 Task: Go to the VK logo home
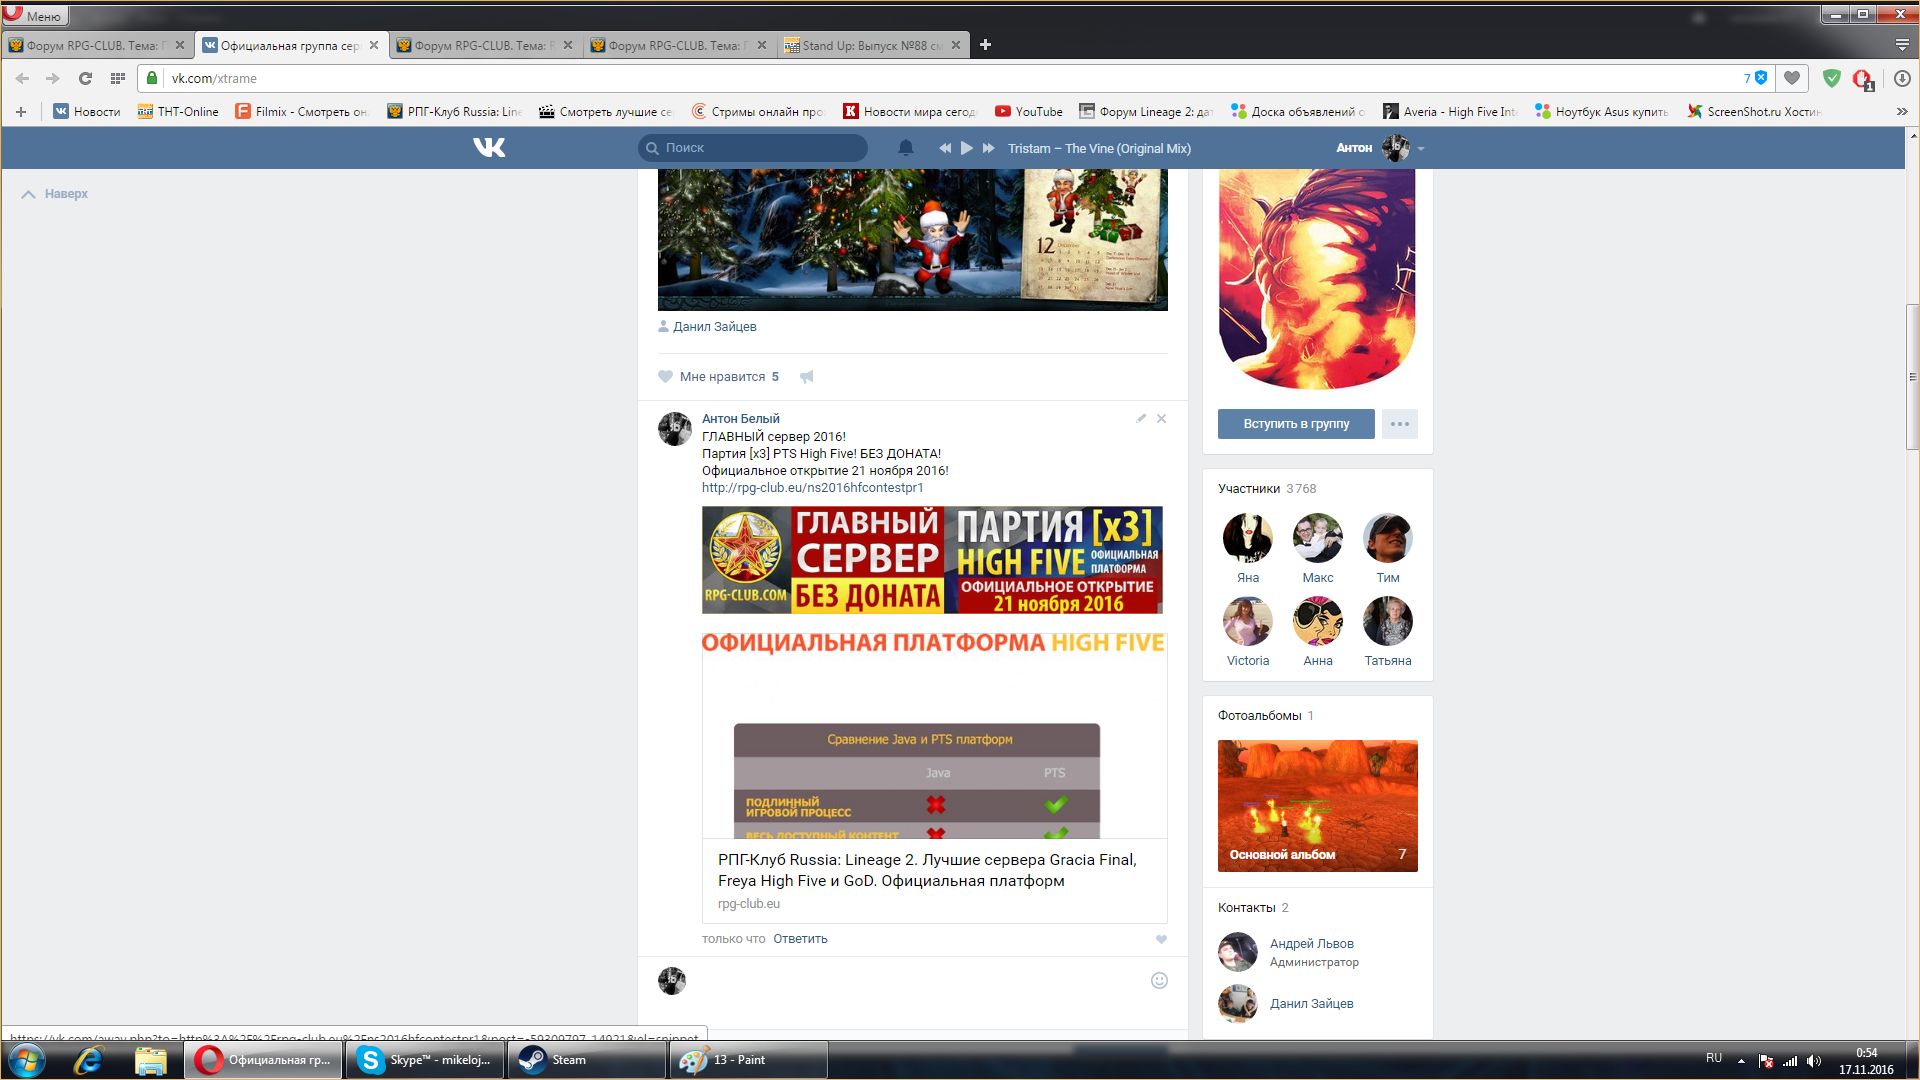(x=489, y=148)
